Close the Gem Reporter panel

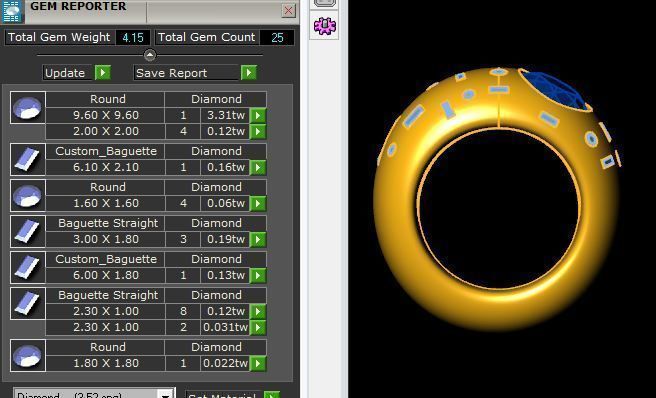coord(288,10)
